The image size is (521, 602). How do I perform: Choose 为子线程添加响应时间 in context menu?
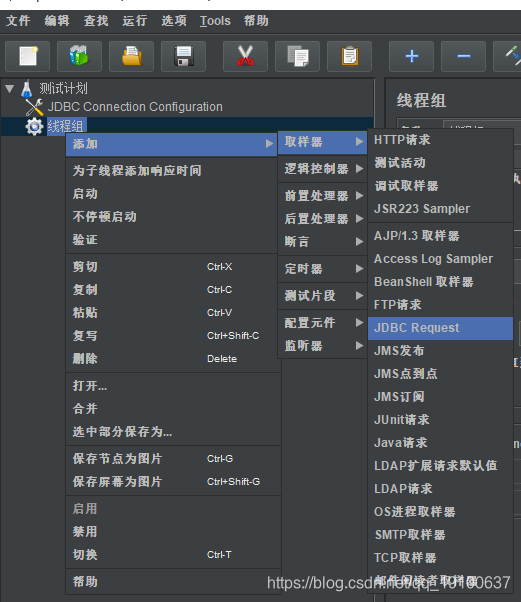pyautogui.click(x=171, y=170)
